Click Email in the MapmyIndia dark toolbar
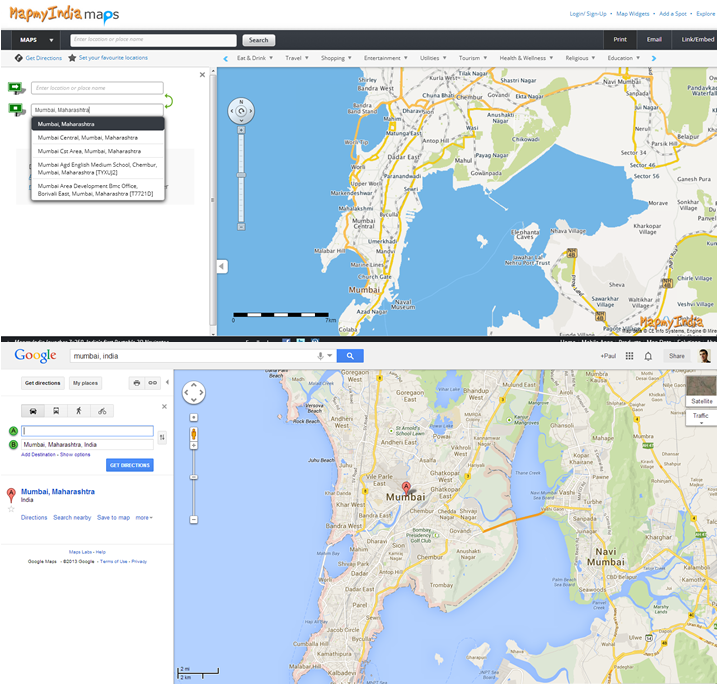Viewport: 720px width, 684px height. pyautogui.click(x=654, y=39)
